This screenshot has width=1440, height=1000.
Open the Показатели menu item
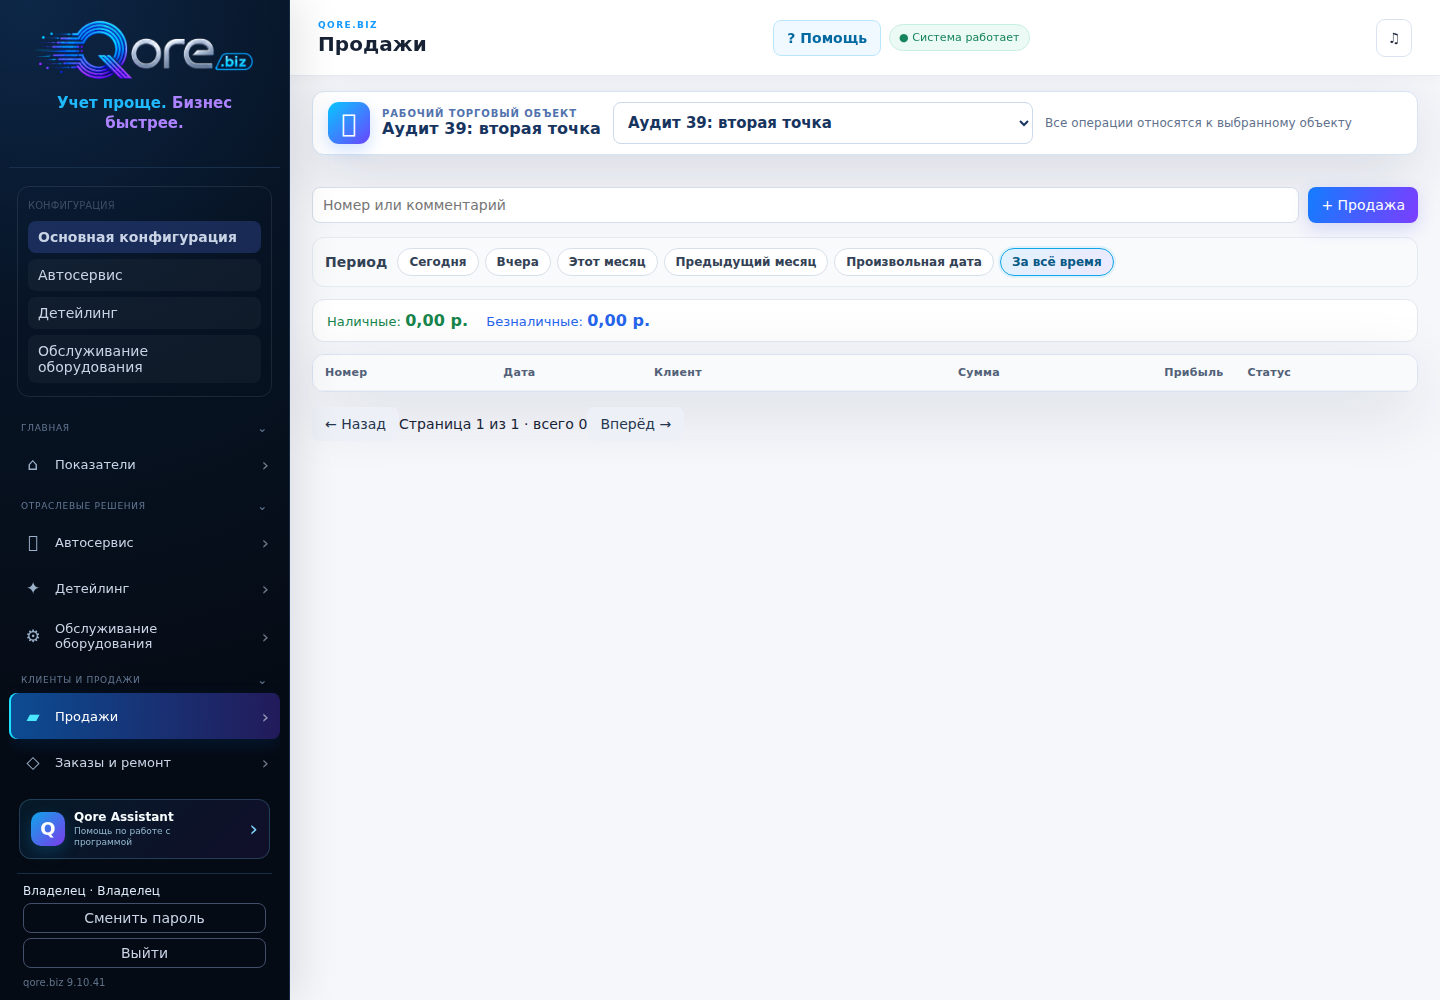[144, 465]
